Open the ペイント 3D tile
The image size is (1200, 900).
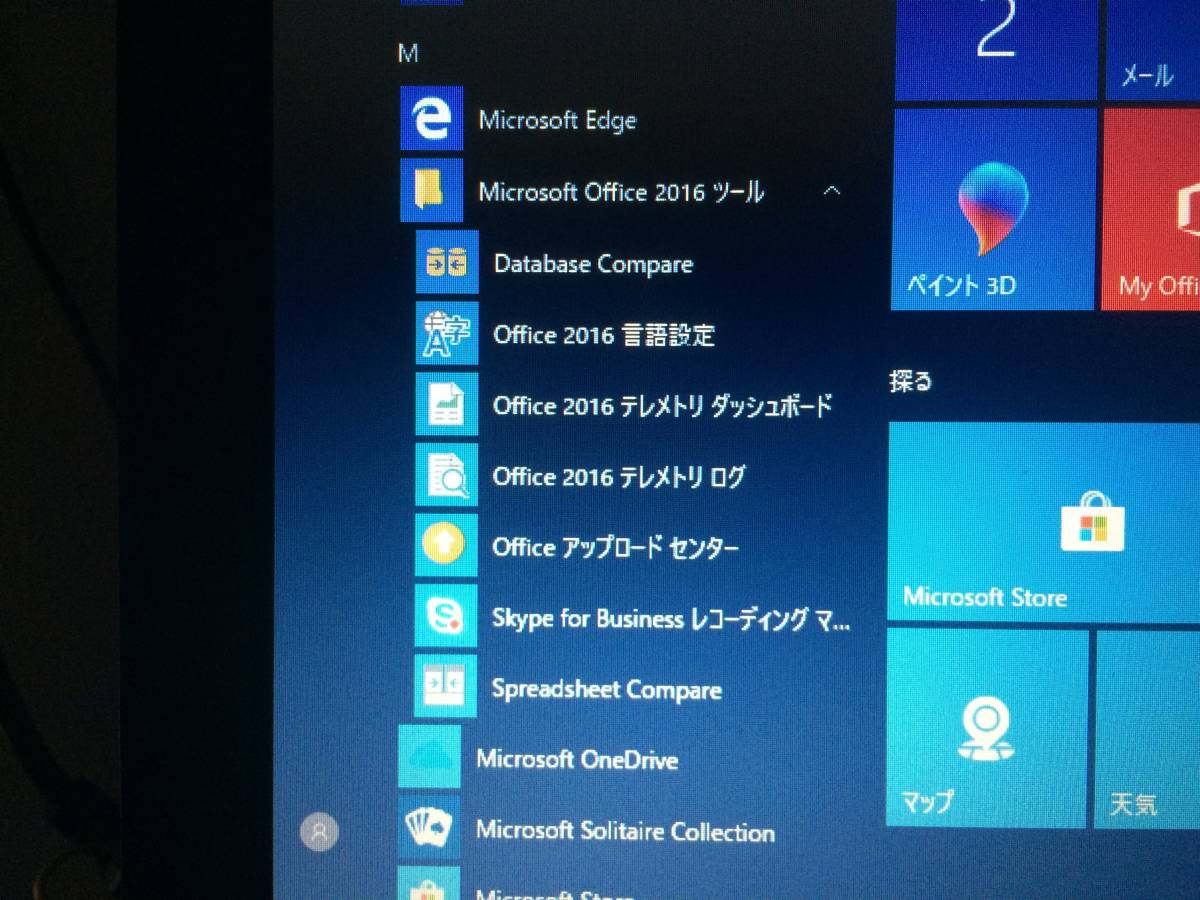(x=994, y=209)
